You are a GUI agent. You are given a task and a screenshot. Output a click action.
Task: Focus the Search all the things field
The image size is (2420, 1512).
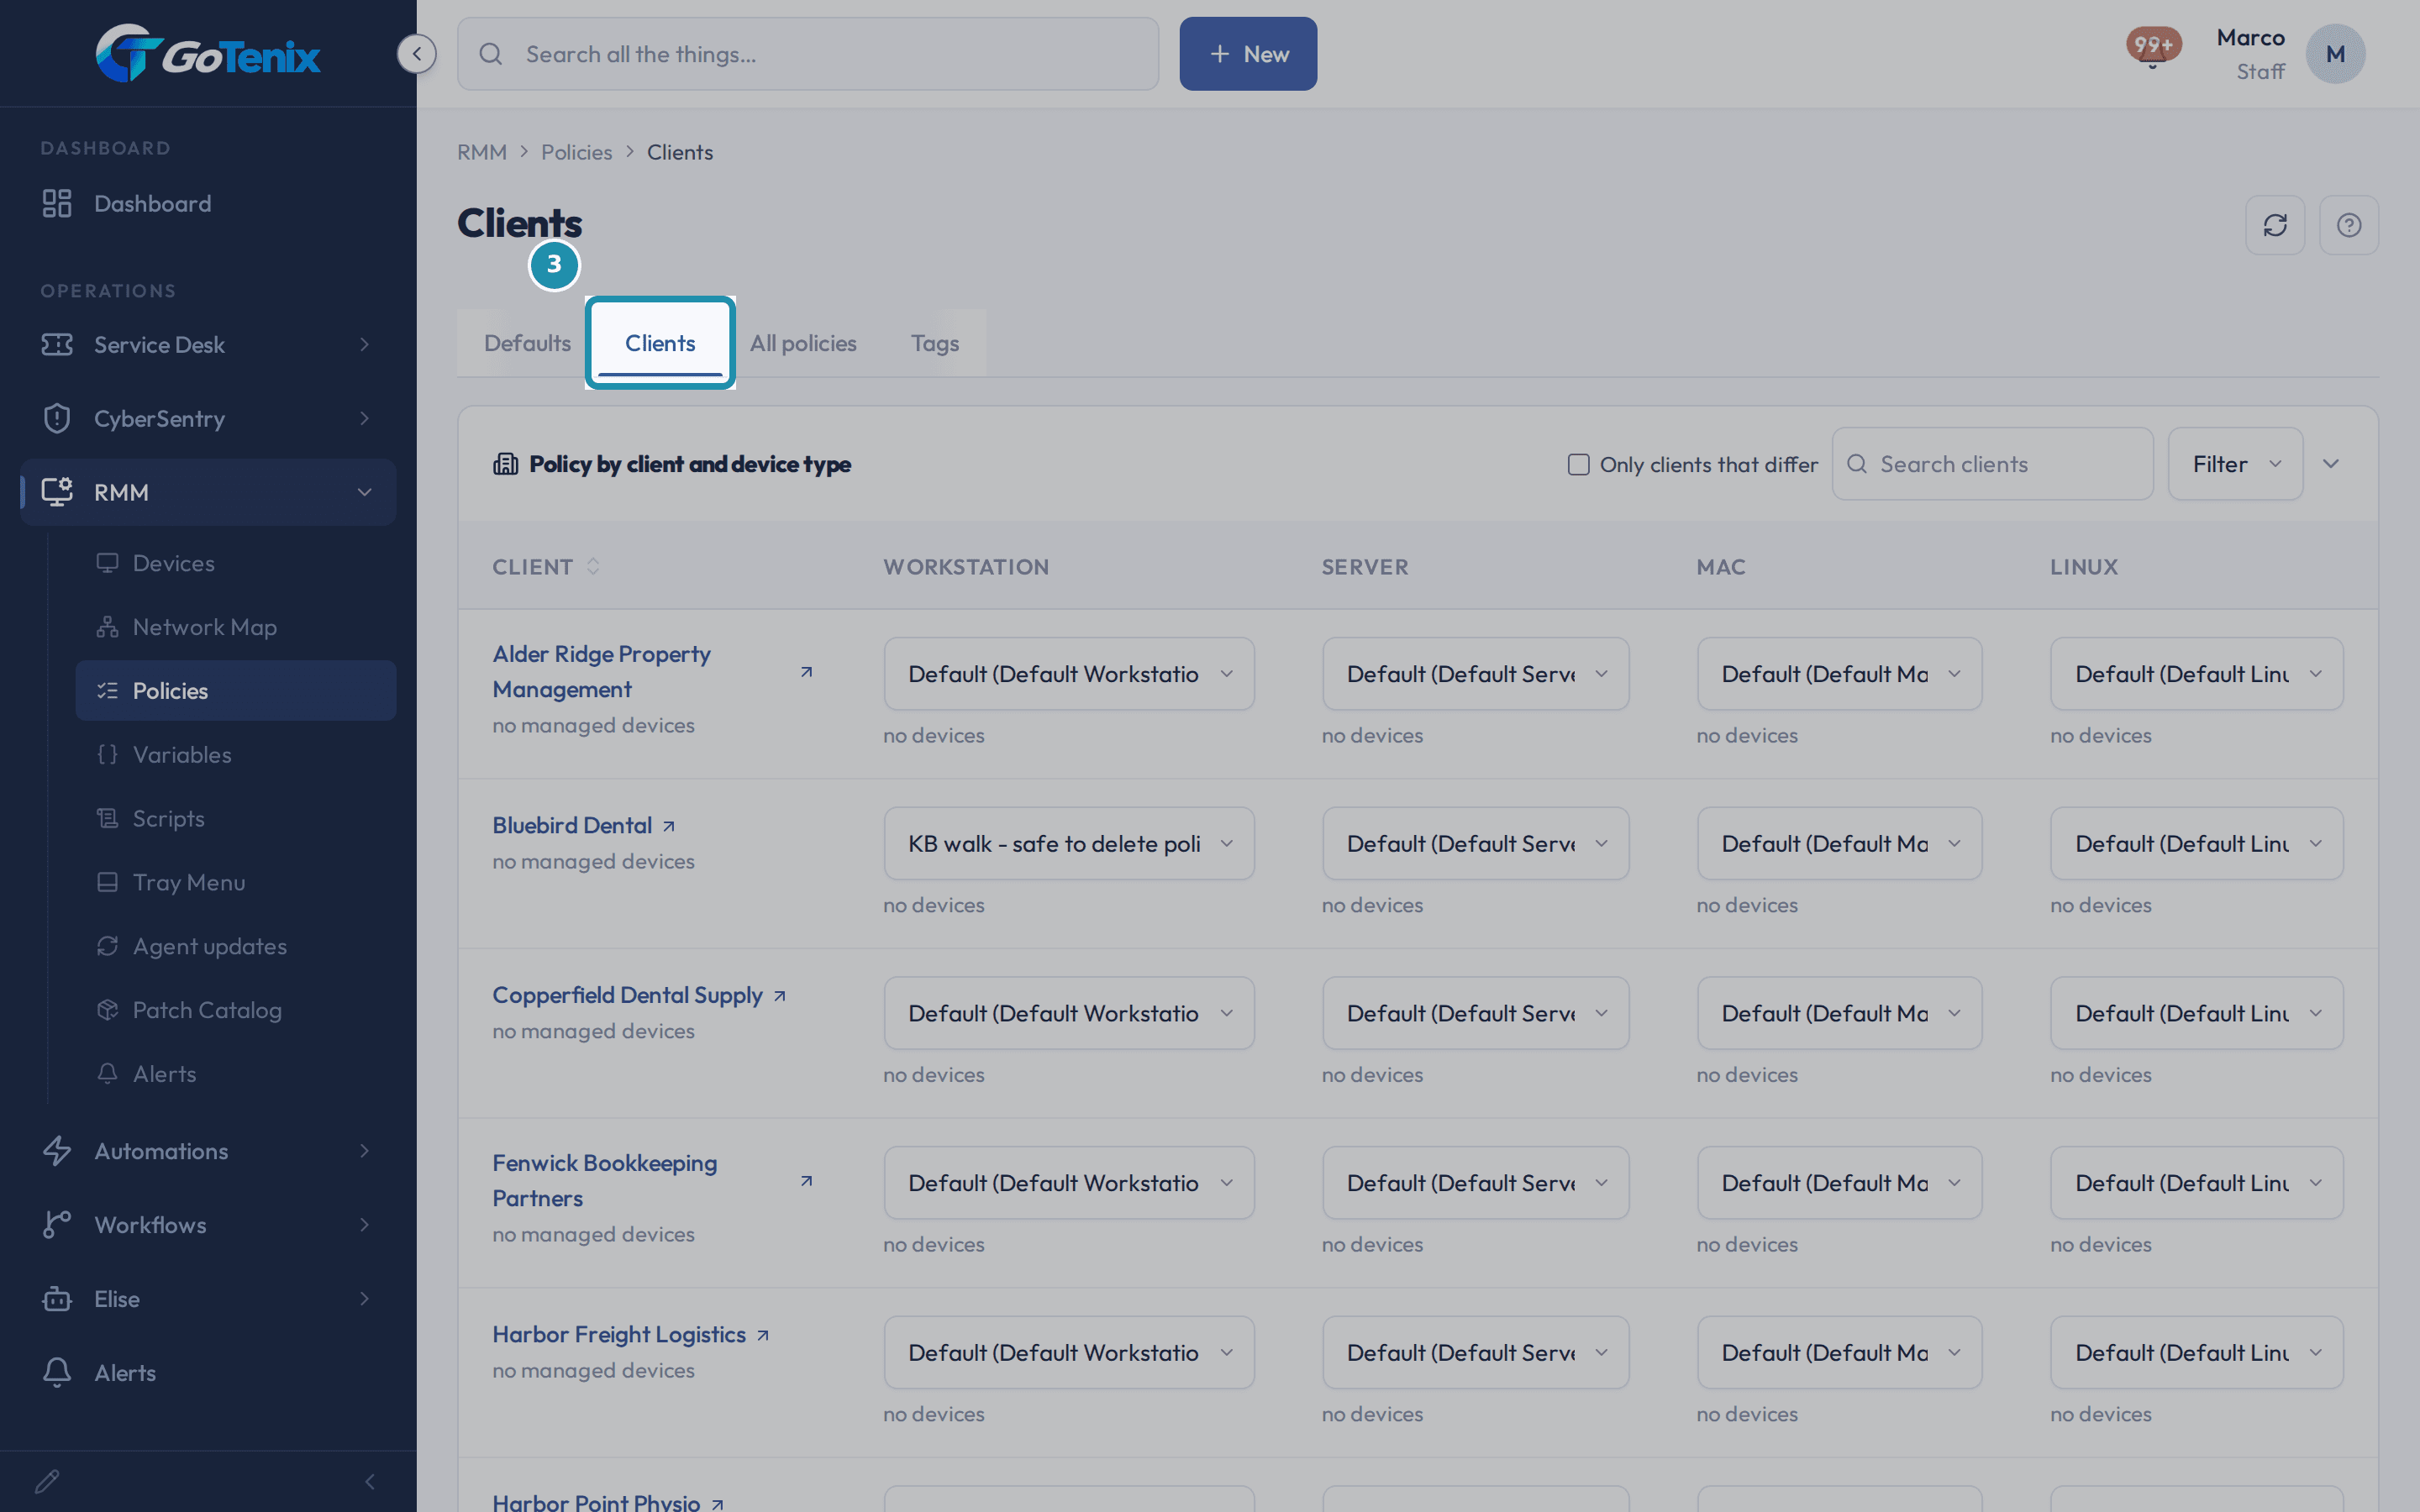click(x=808, y=54)
